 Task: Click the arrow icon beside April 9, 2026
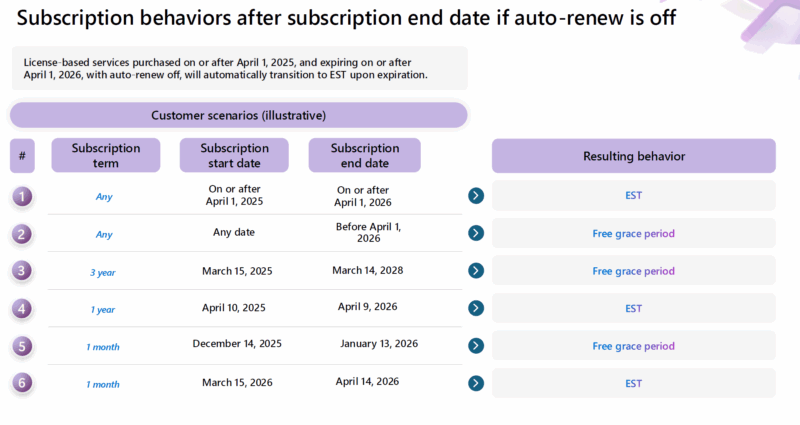pyautogui.click(x=476, y=309)
